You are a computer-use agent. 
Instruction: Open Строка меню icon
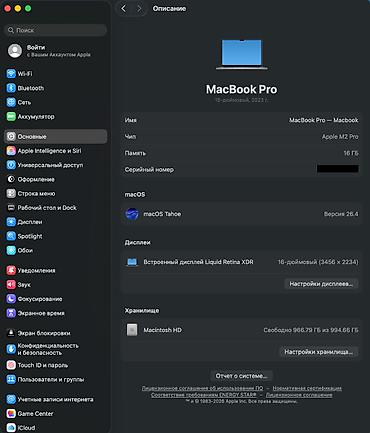pos(11,193)
